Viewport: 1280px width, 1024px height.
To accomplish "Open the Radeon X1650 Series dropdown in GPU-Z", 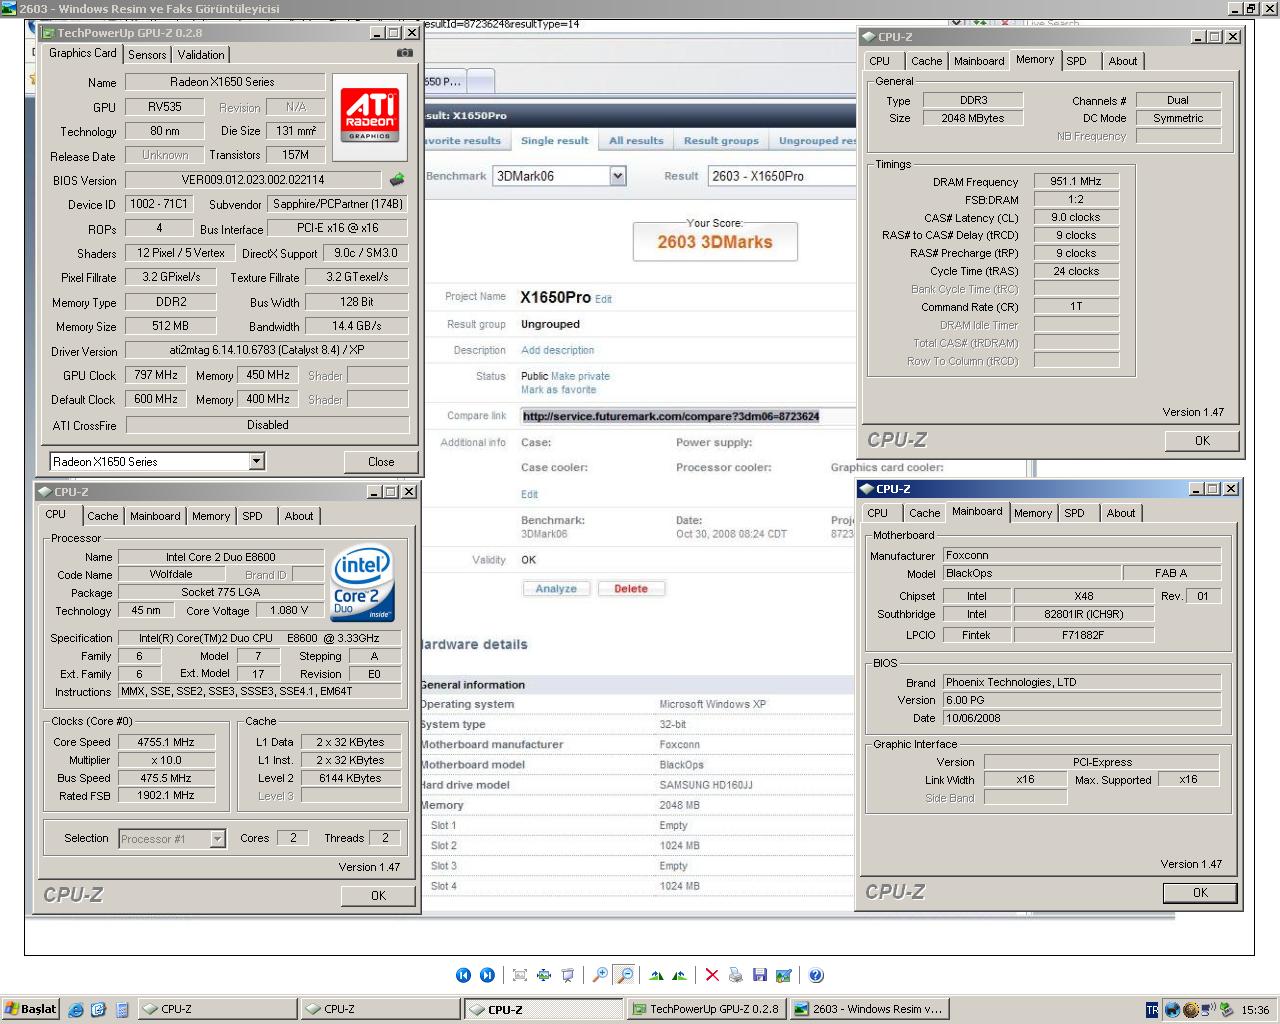I will pyautogui.click(x=256, y=461).
